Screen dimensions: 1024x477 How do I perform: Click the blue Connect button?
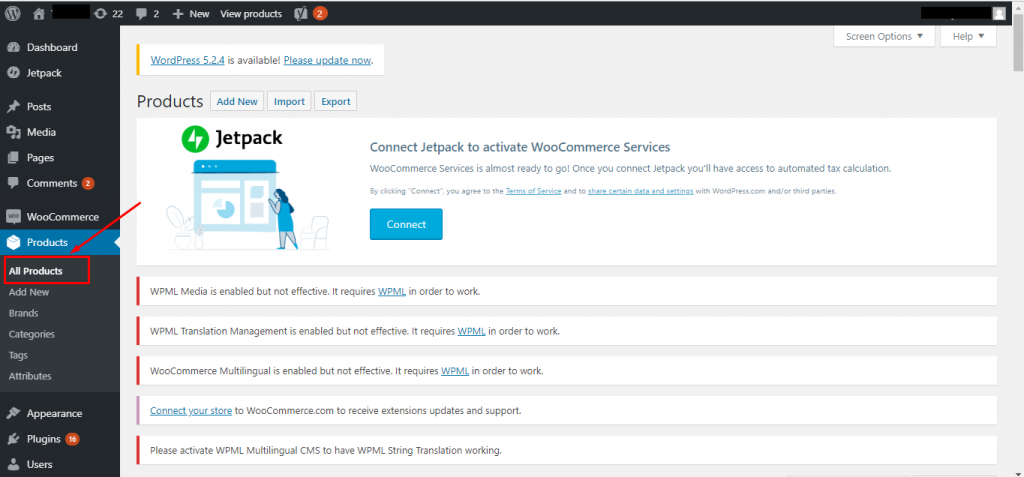pos(406,224)
